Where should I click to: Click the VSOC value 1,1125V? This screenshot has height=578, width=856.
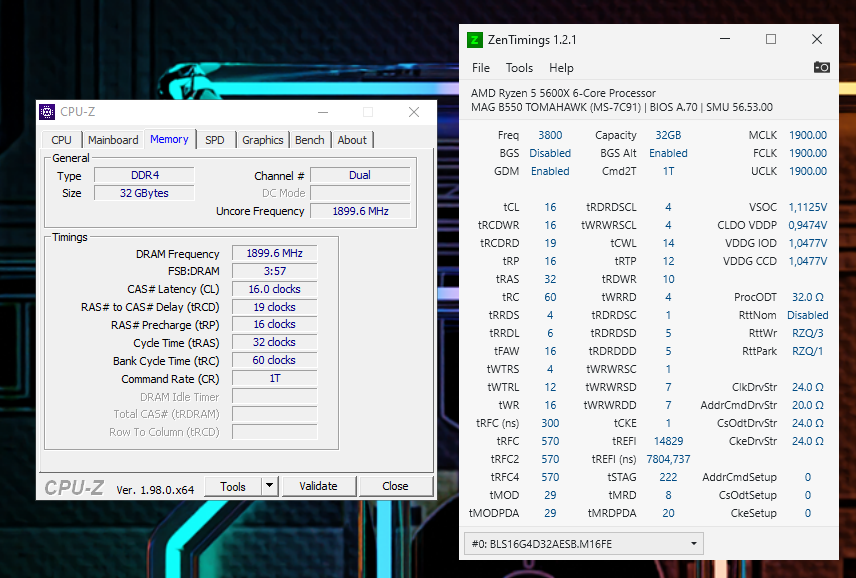(808, 207)
